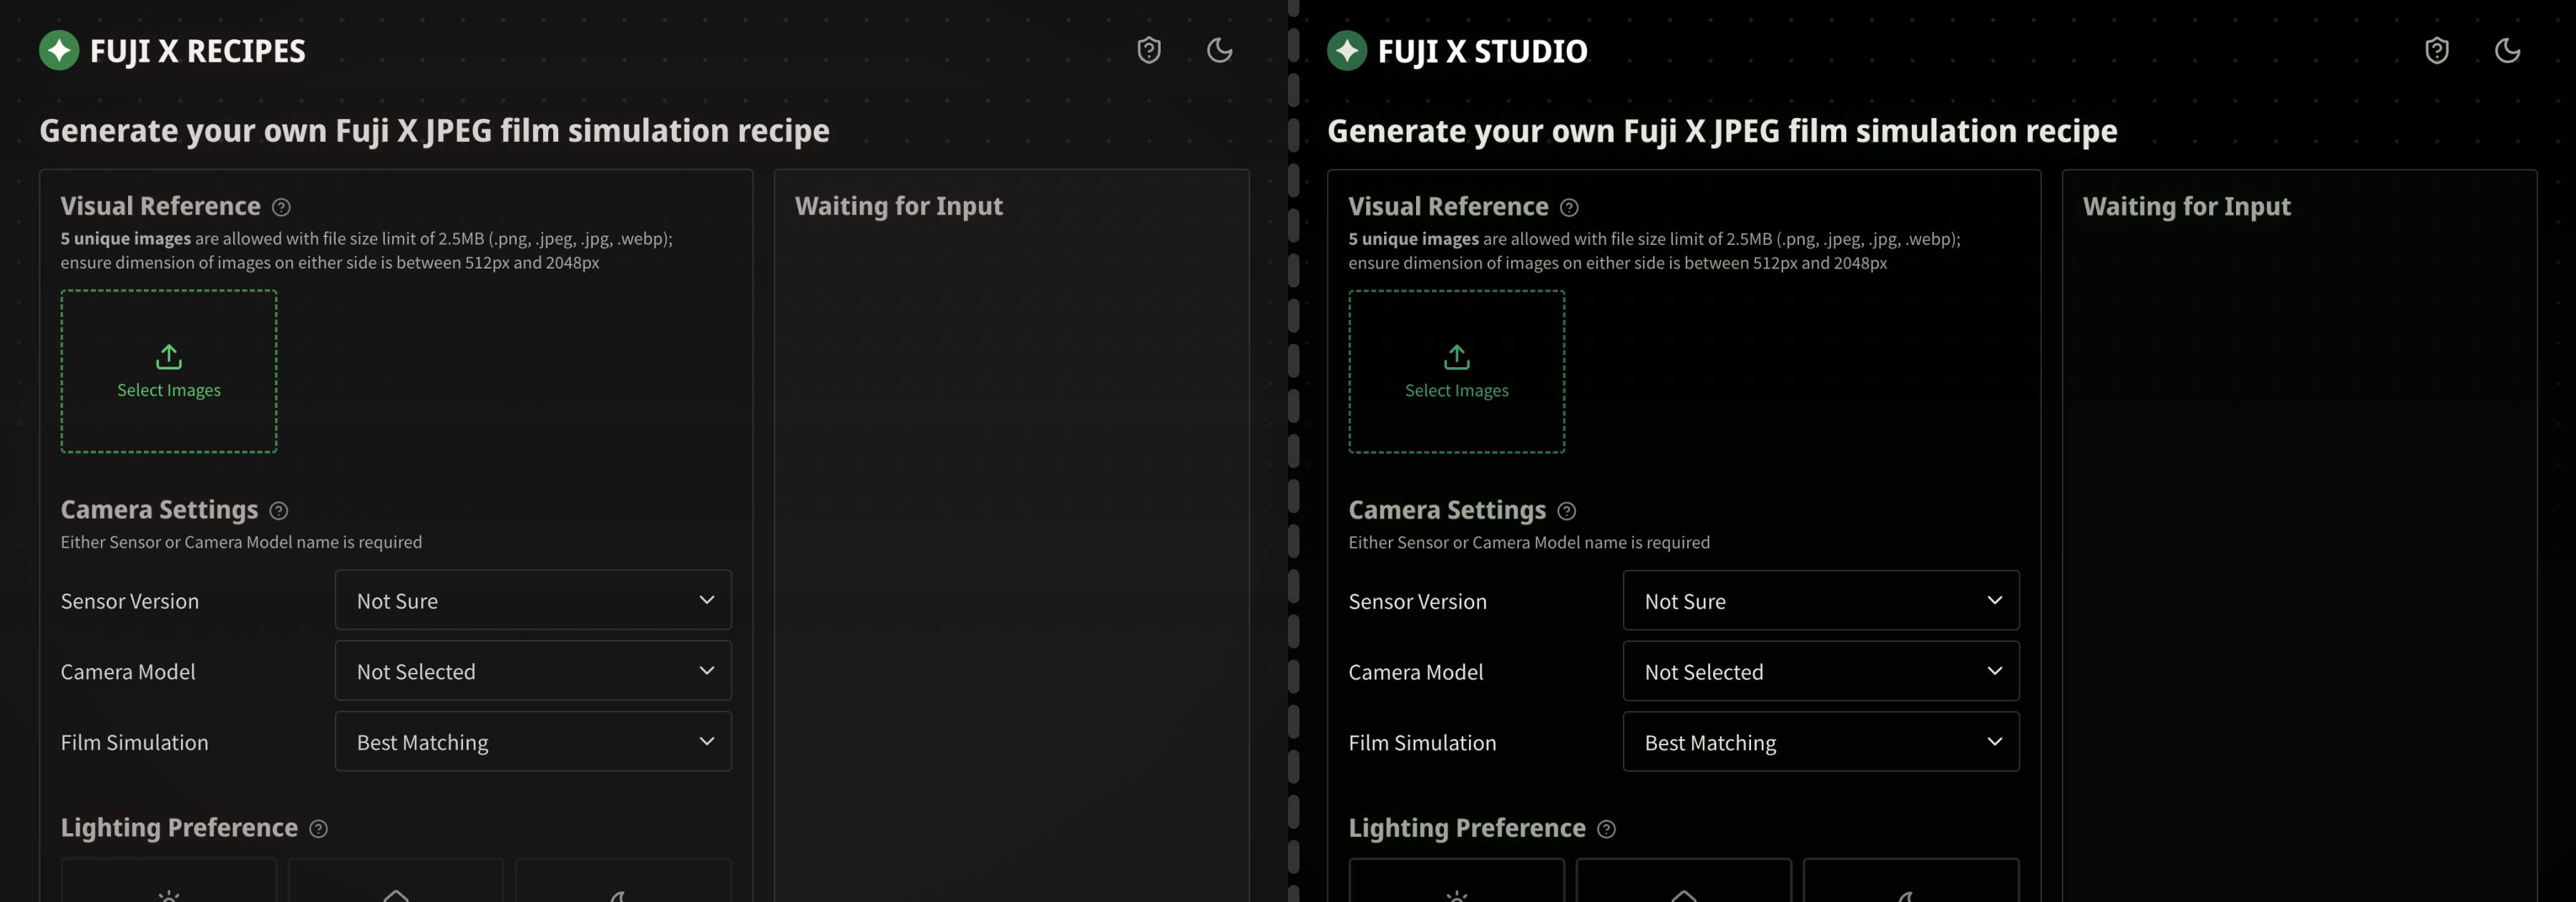The image size is (2576, 902).
Task: Click "Film Simulation" label in Fuji X Recipes
Action: (134, 742)
